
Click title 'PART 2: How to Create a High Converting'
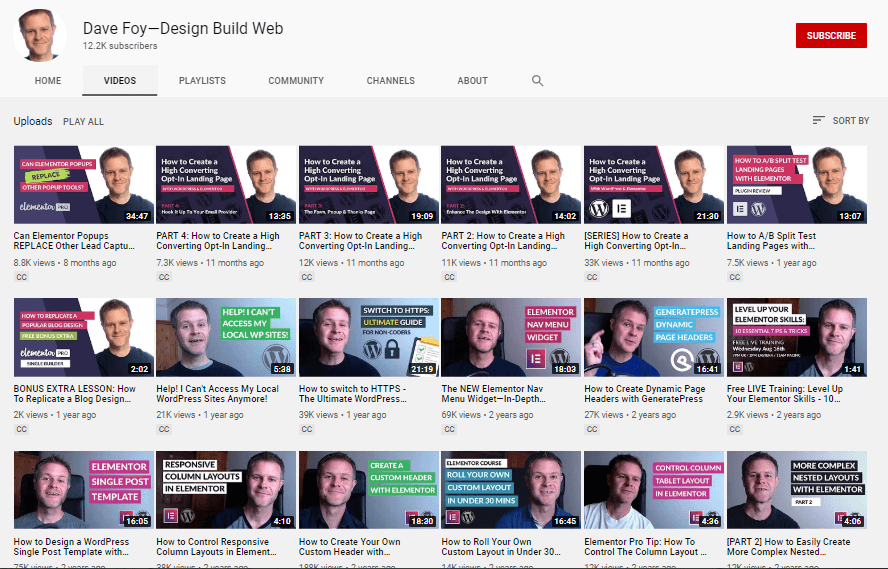[x=503, y=241]
